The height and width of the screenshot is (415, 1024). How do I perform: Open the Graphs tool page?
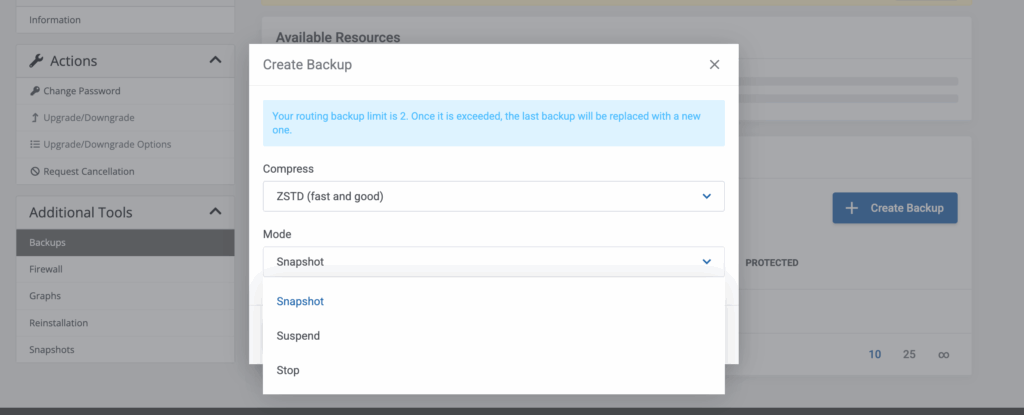tap(45, 296)
